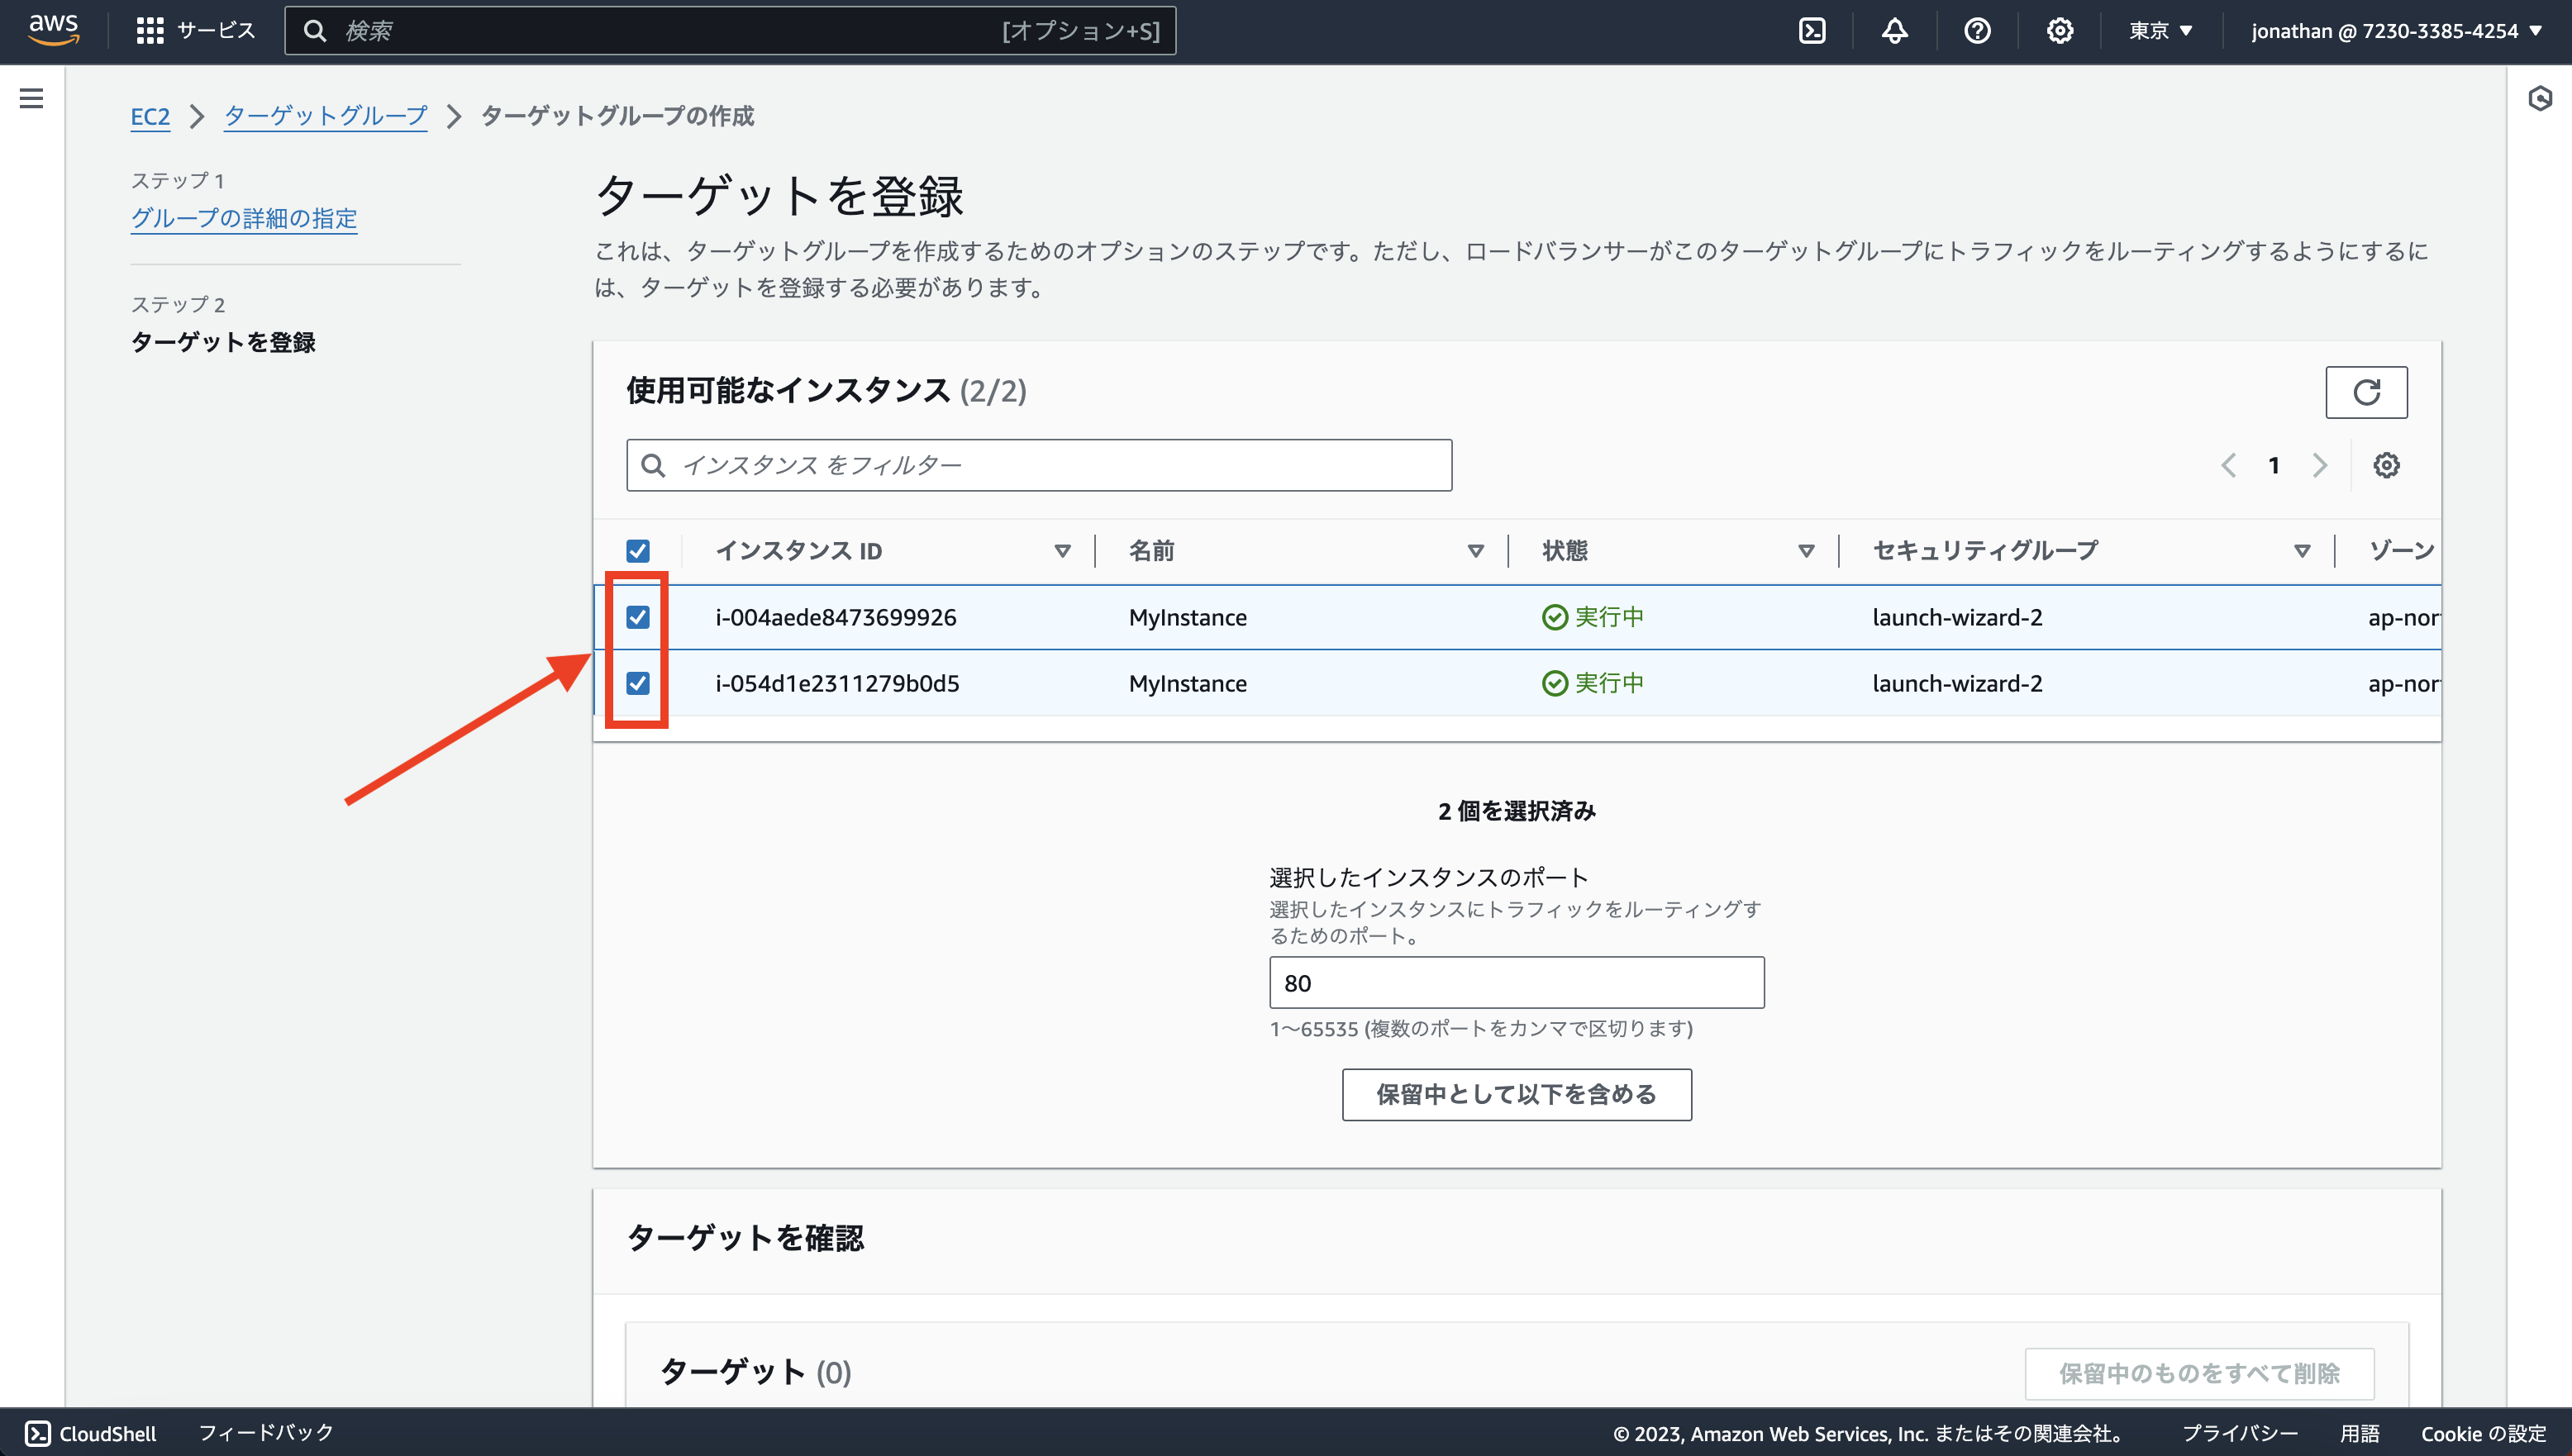Open the notifications bell icon
This screenshot has width=2572, height=1456.
click(1895, 30)
